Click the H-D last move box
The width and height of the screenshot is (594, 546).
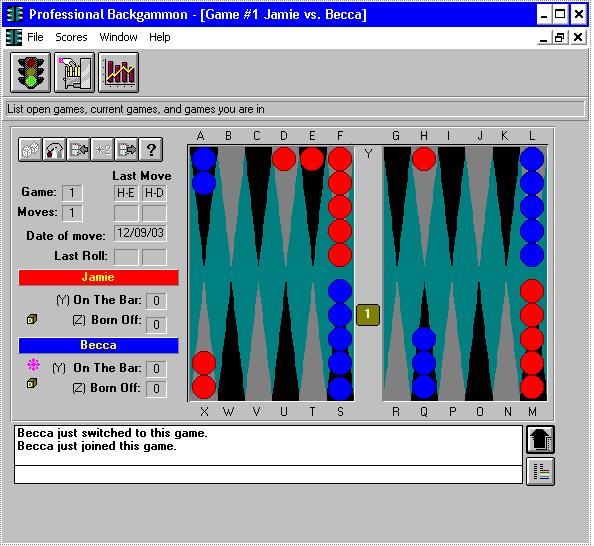(x=154, y=193)
